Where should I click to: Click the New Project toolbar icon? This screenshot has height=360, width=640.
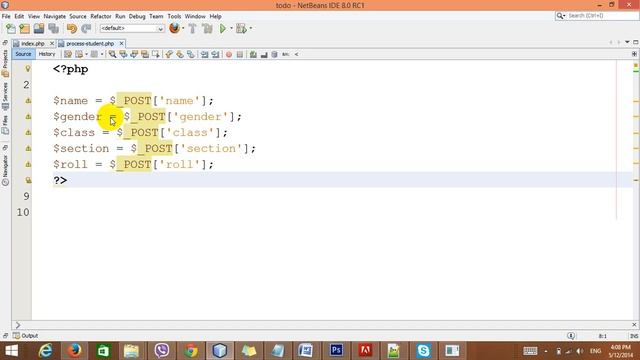[25, 29]
